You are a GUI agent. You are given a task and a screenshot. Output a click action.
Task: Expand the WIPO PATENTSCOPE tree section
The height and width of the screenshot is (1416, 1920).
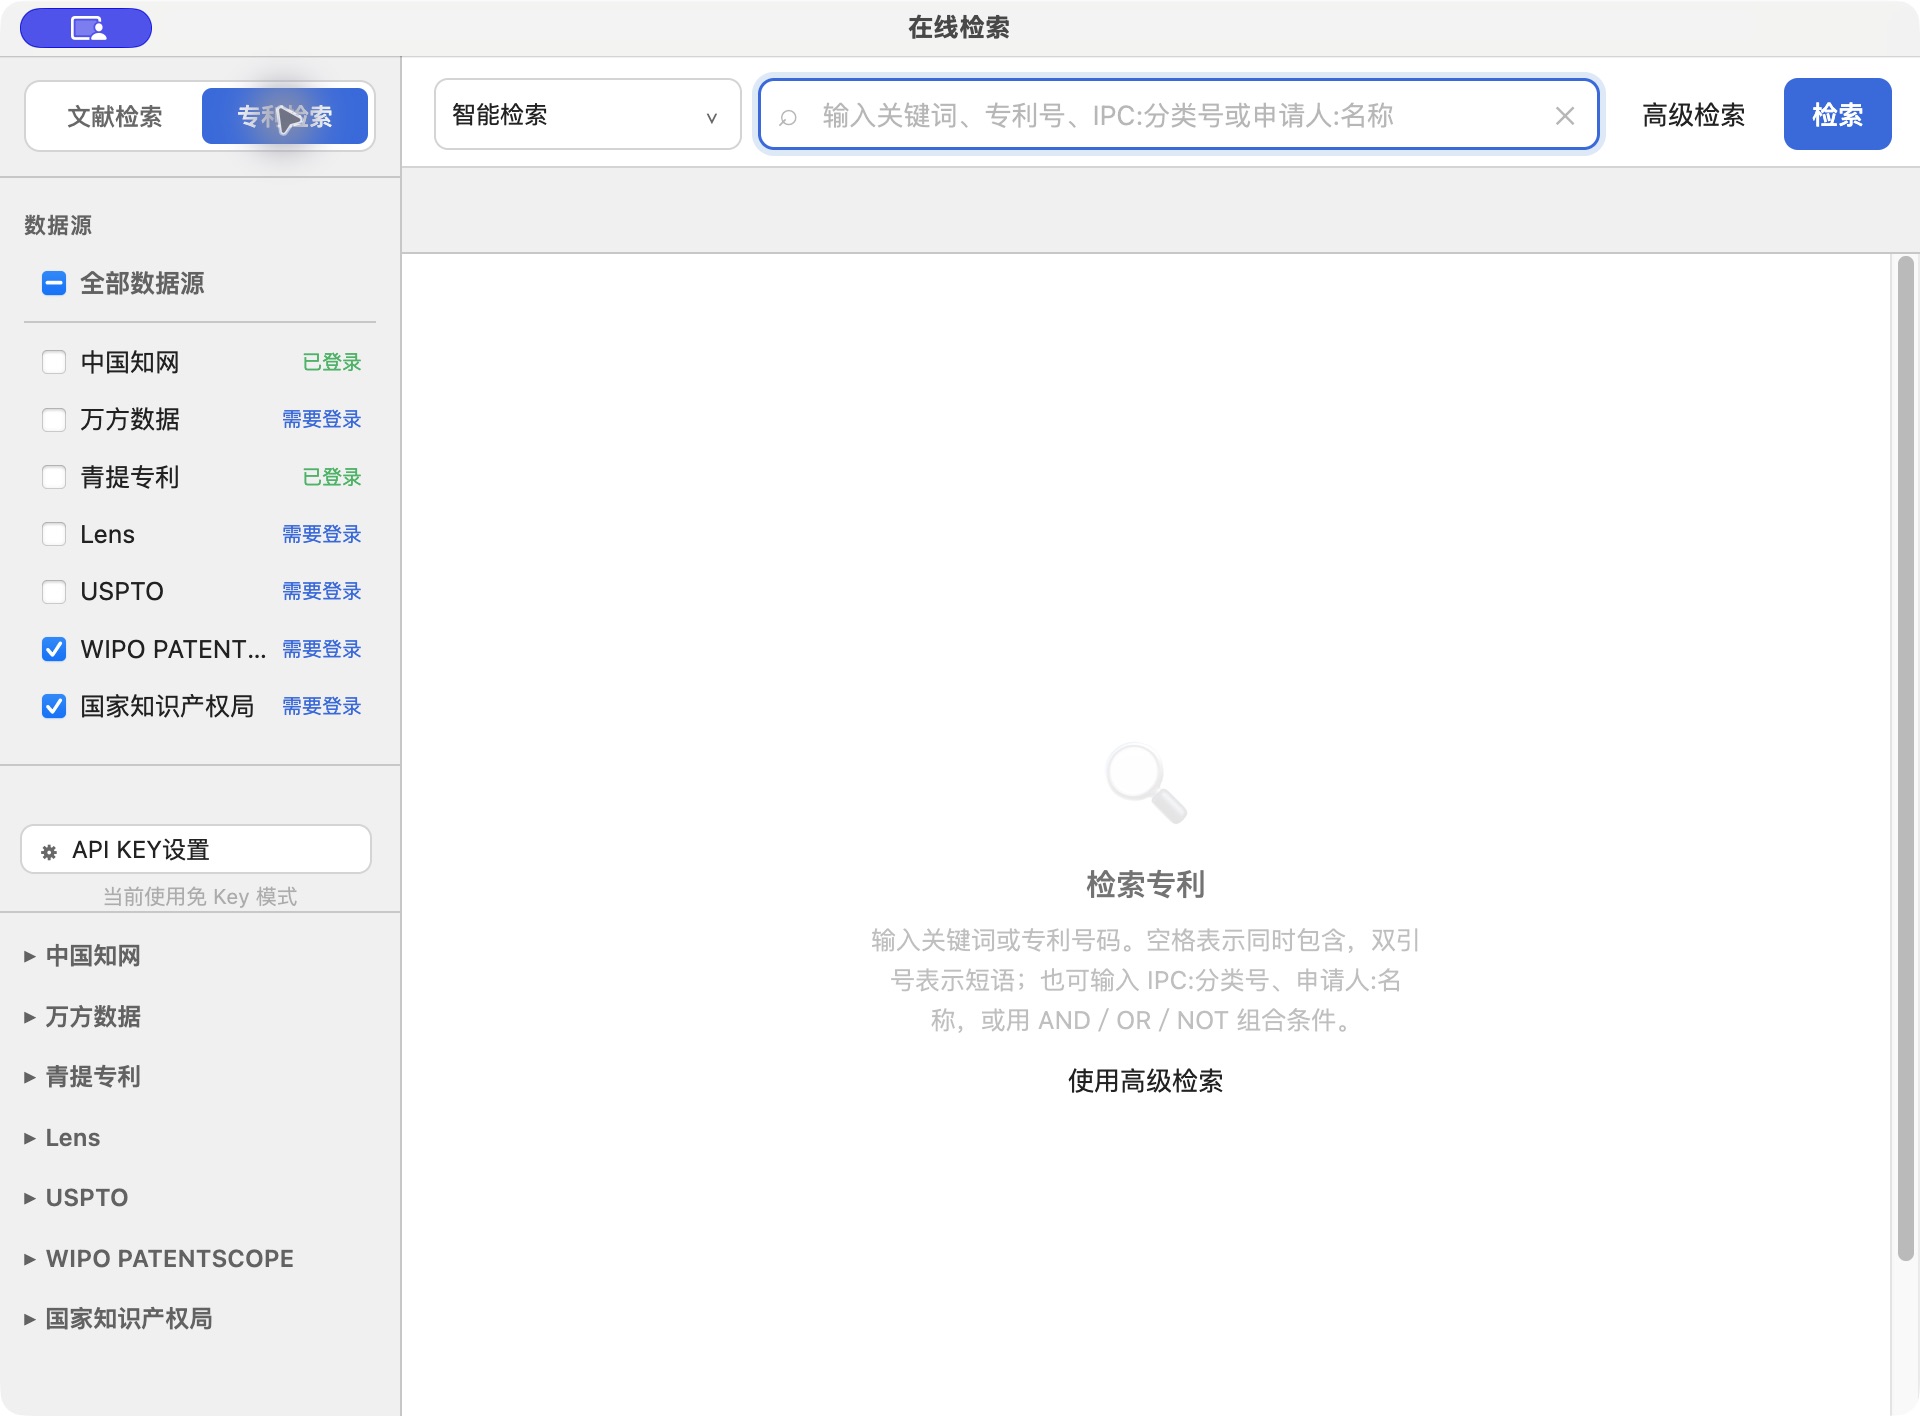(29, 1260)
